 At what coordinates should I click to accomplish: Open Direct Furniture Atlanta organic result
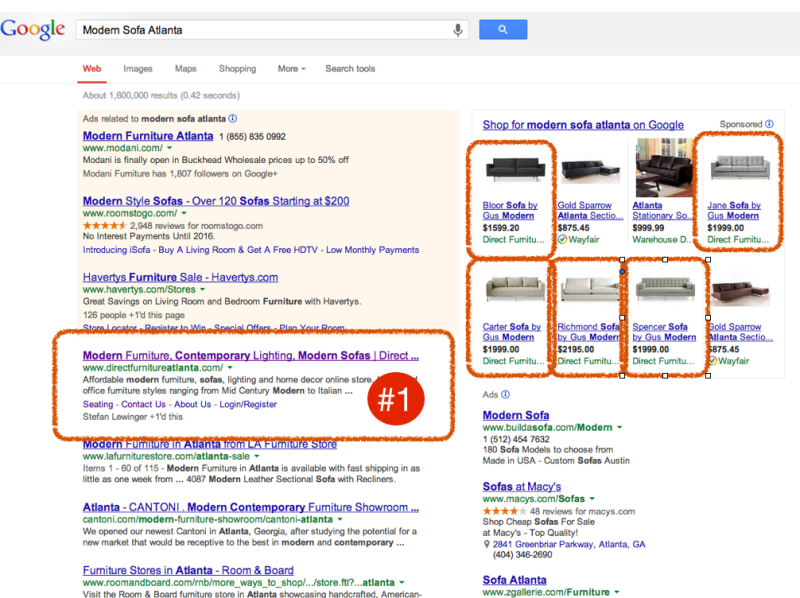(x=251, y=355)
